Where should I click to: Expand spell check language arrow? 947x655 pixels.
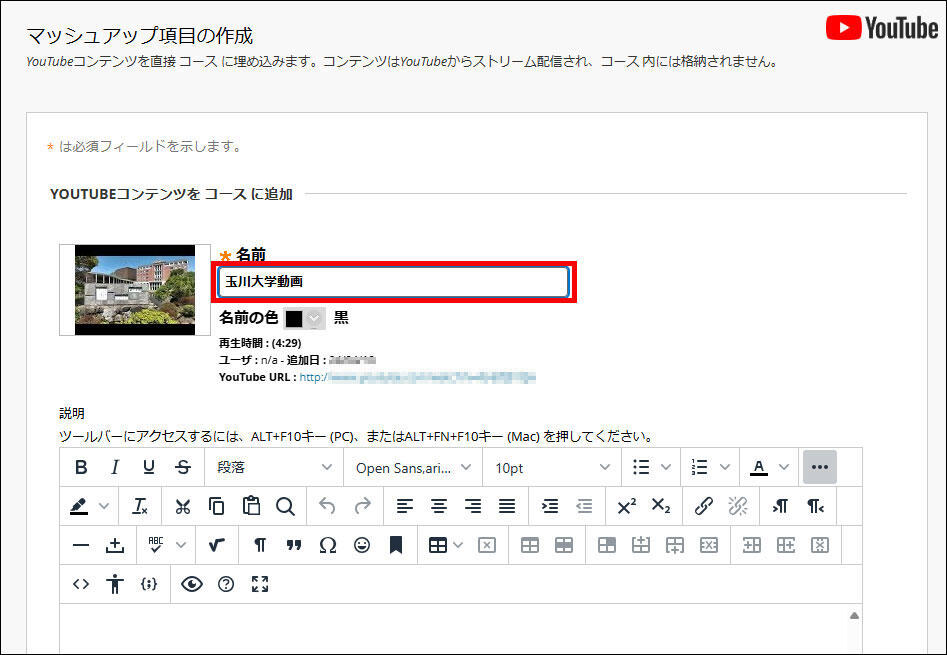pyautogui.click(x=181, y=545)
